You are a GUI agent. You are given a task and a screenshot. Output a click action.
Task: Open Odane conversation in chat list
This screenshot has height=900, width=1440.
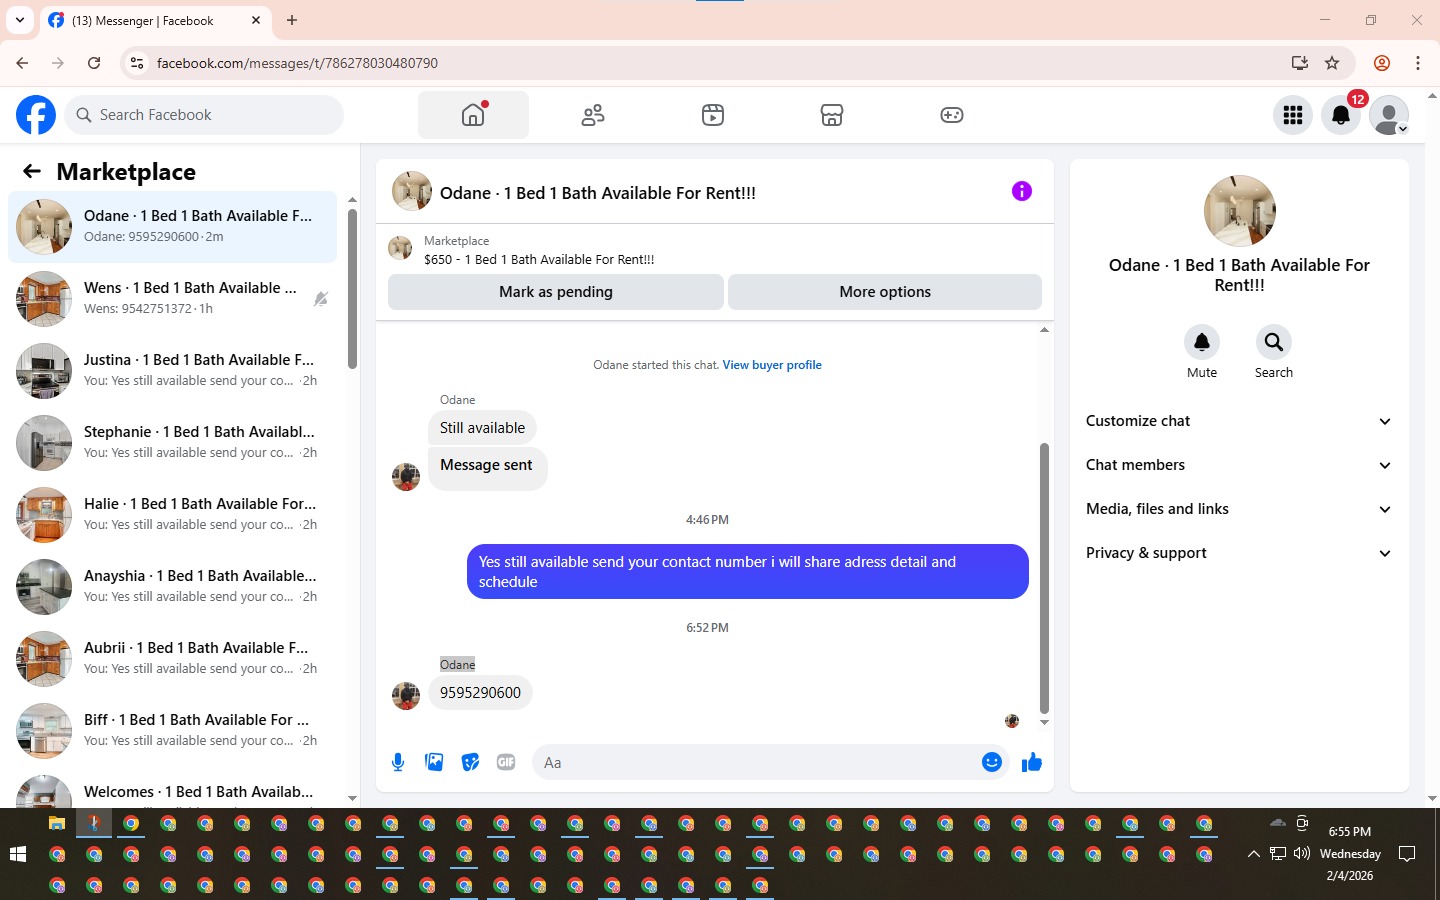coord(173,227)
